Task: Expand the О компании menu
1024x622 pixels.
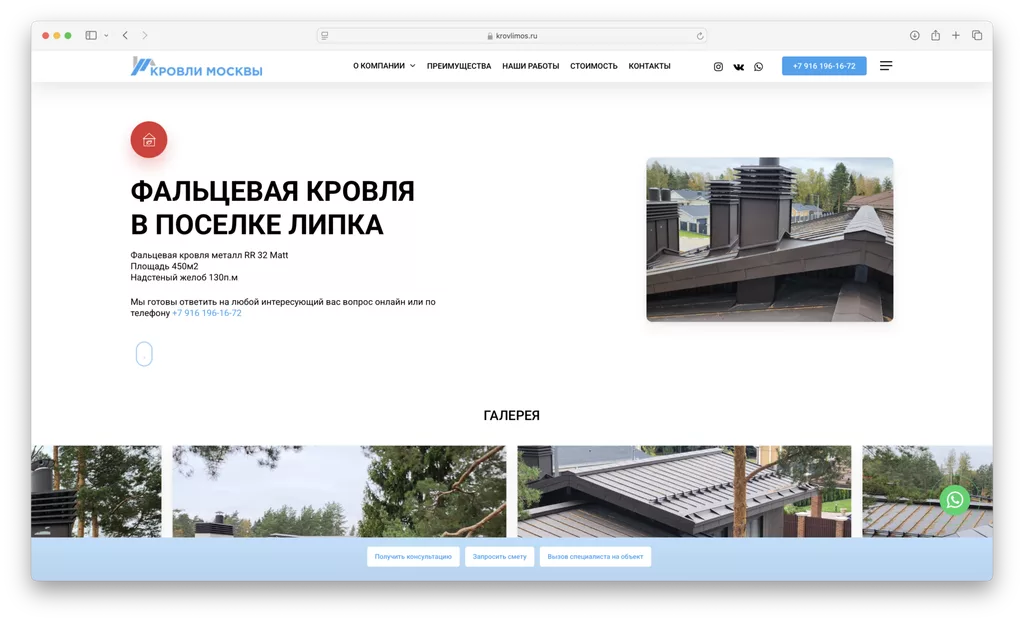Action: [384, 66]
